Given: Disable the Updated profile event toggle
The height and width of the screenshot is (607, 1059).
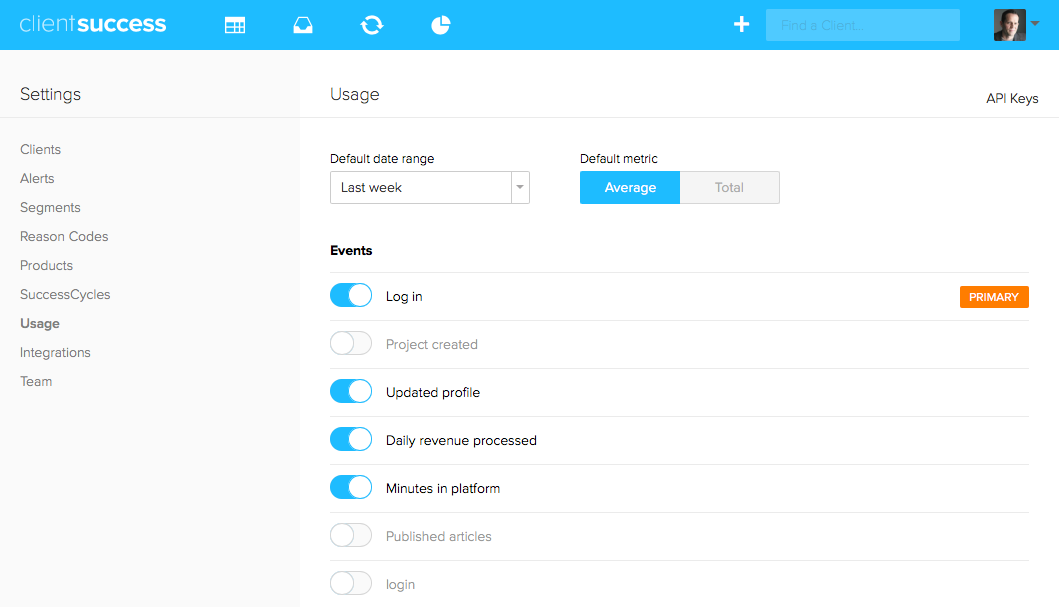Looking at the screenshot, I should [x=350, y=391].
